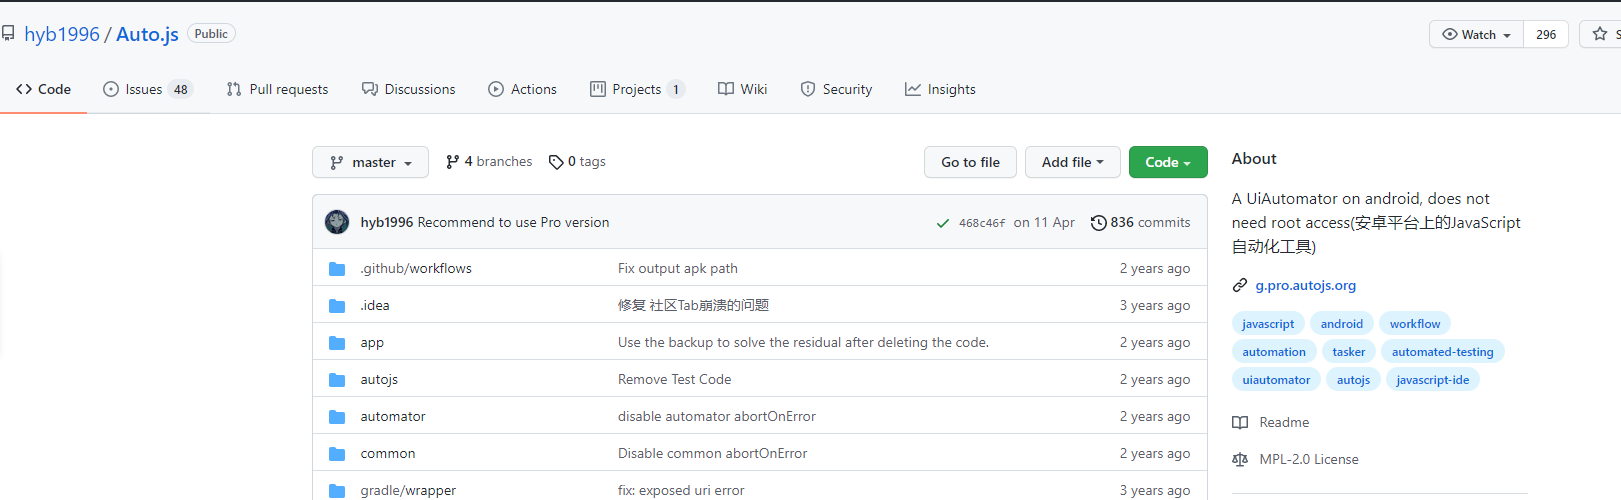Click the MPL-2.0 License scale icon

1240,460
